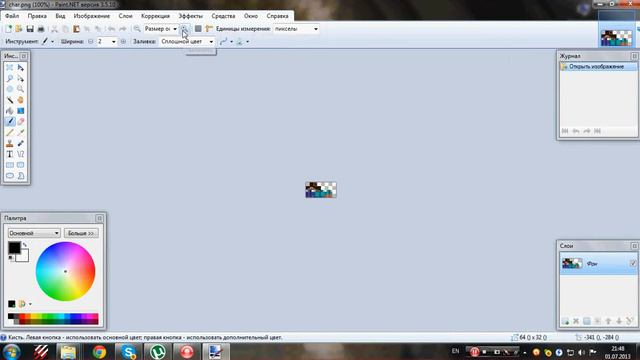This screenshot has height=360, width=640.
Task: Select the Pencil tool
Action: click(10, 132)
